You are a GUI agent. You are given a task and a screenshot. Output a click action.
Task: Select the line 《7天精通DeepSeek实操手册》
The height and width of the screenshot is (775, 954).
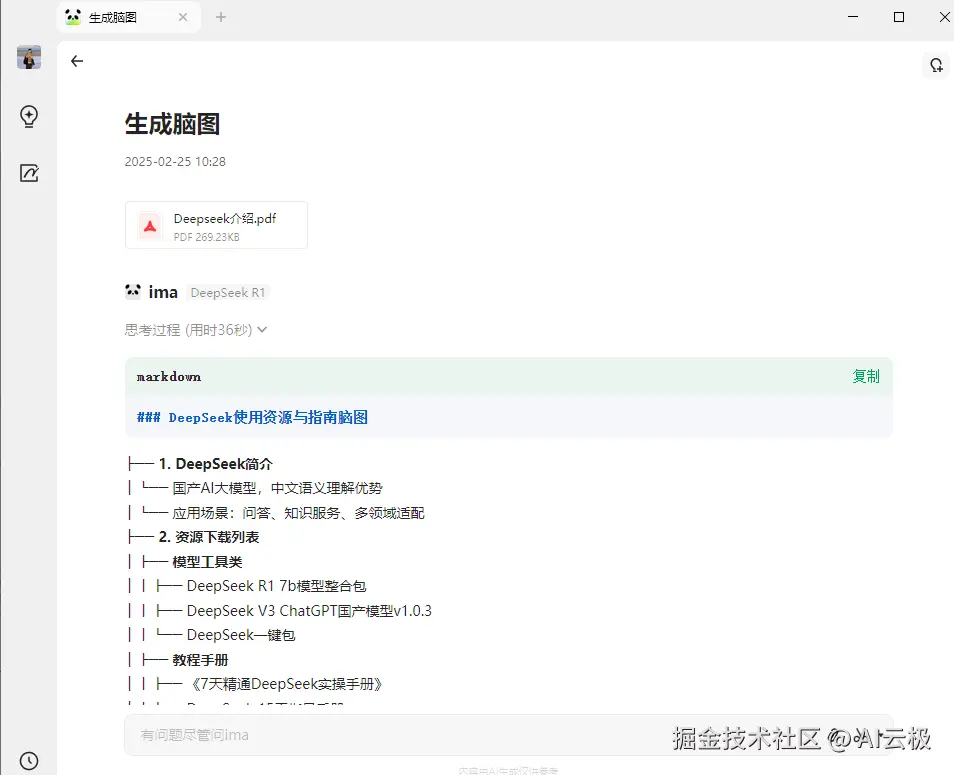click(x=286, y=684)
